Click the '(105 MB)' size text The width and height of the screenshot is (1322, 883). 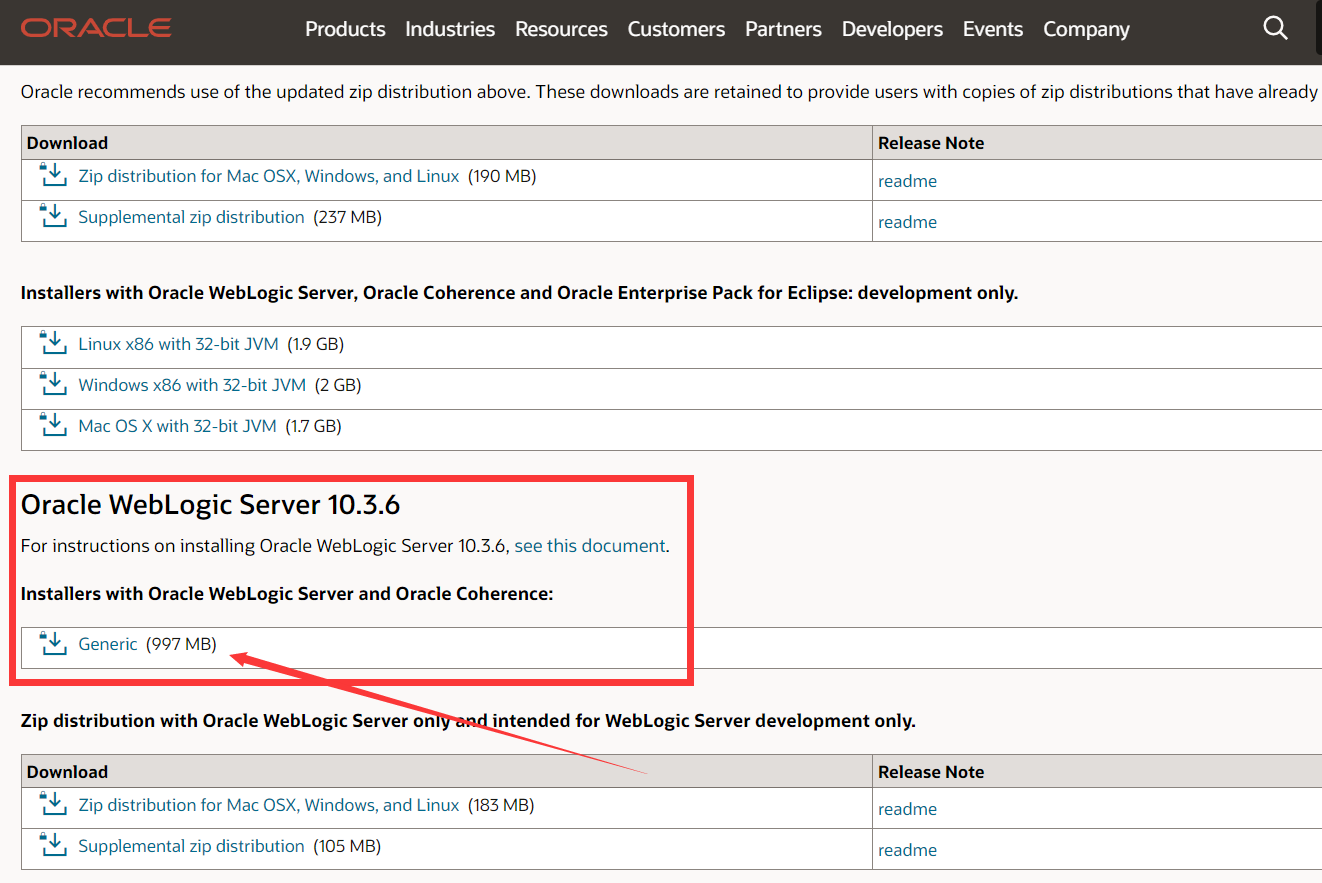[347, 846]
